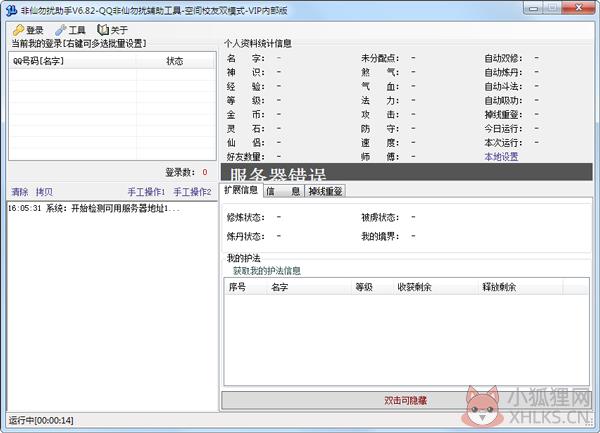Click the 双击可隐藏 button
The width and height of the screenshot is (600, 433).
405,400
